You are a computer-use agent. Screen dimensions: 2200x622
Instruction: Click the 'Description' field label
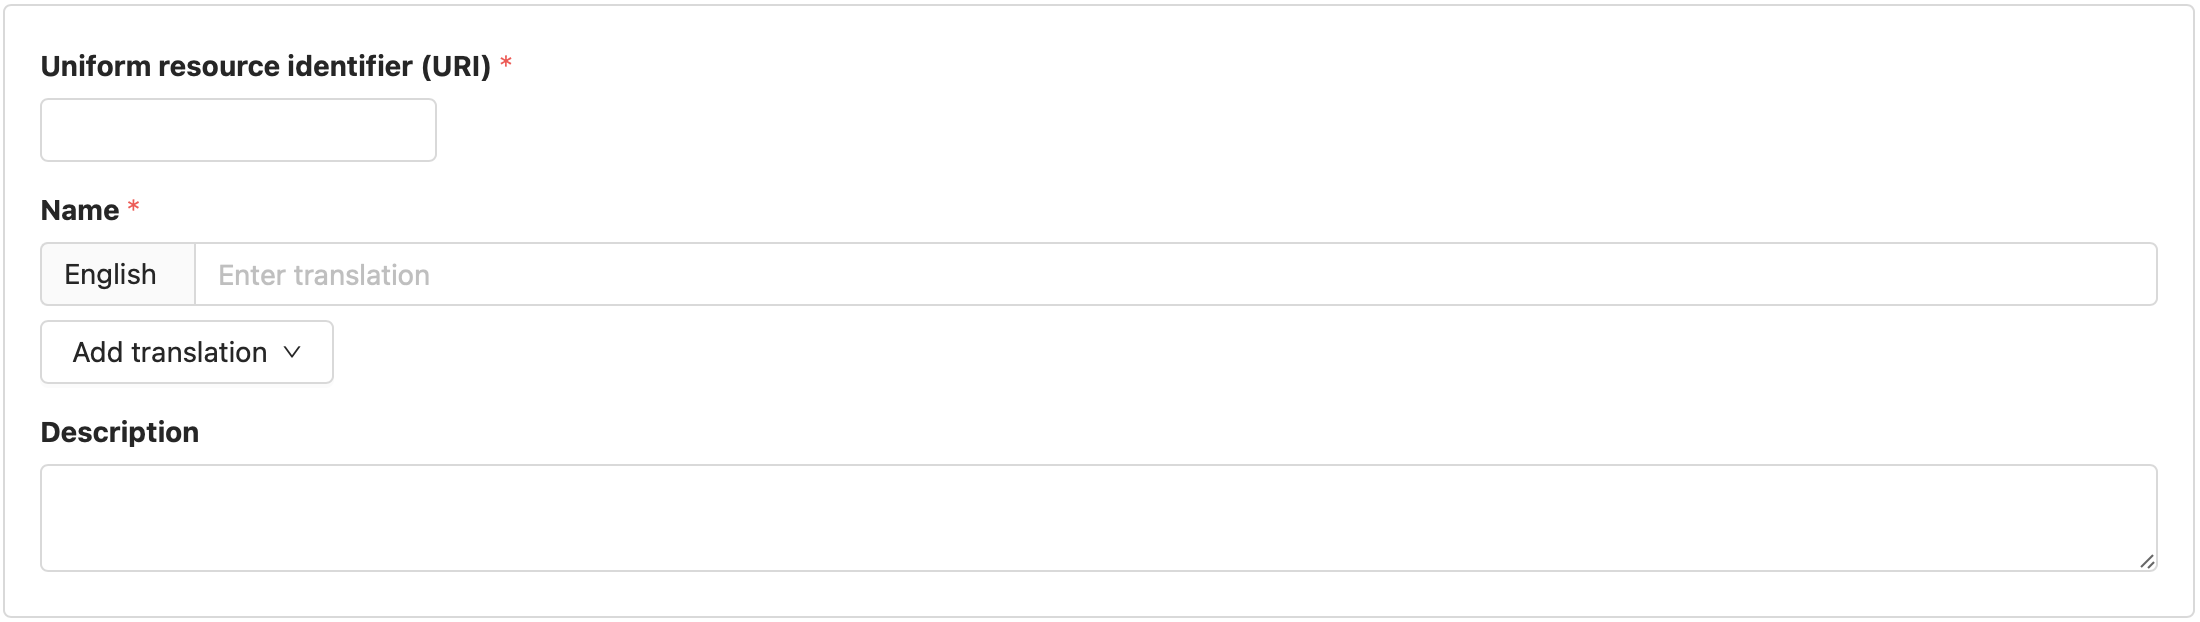[120, 432]
